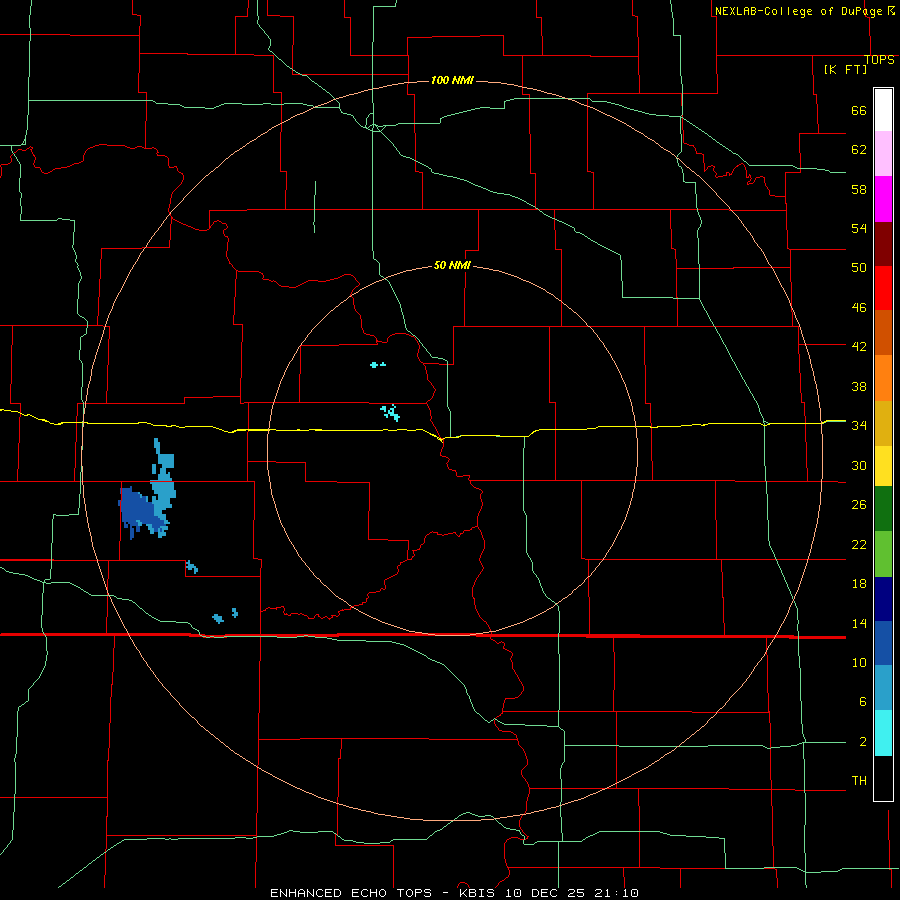Image resolution: width=900 pixels, height=900 pixels.
Task: Click the light pink swatch near 62
Action: (883, 153)
